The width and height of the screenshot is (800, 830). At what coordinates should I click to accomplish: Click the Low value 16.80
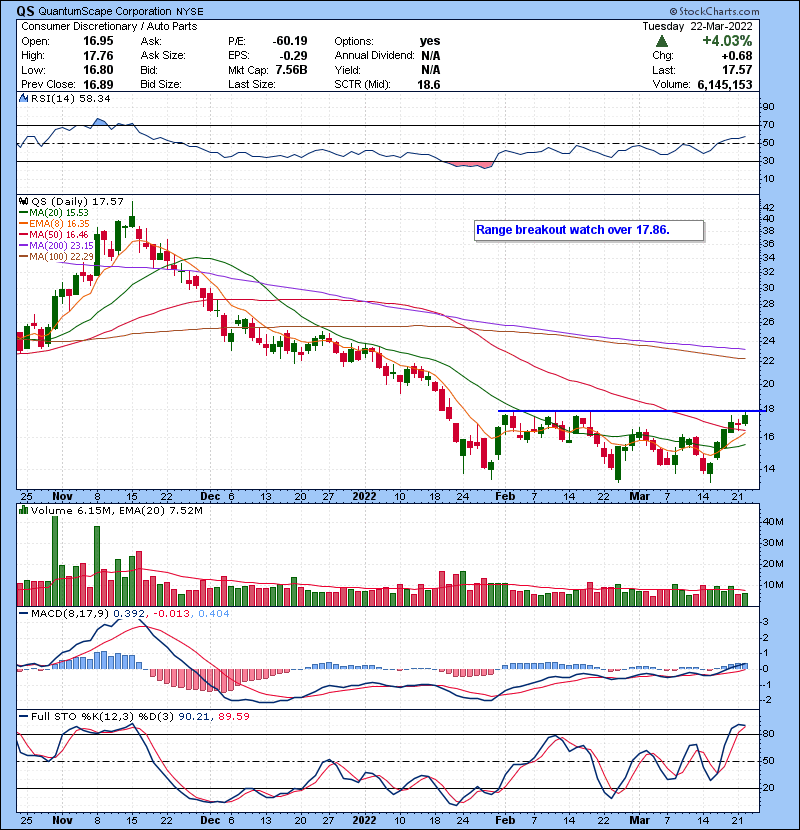pos(98,70)
